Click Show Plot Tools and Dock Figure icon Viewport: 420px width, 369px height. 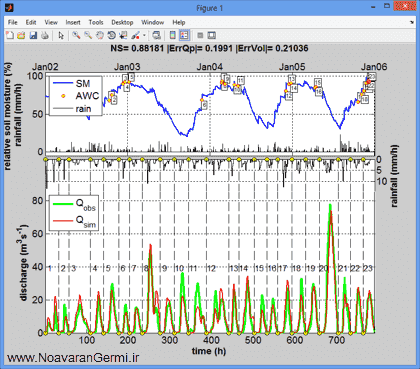tap(212, 35)
